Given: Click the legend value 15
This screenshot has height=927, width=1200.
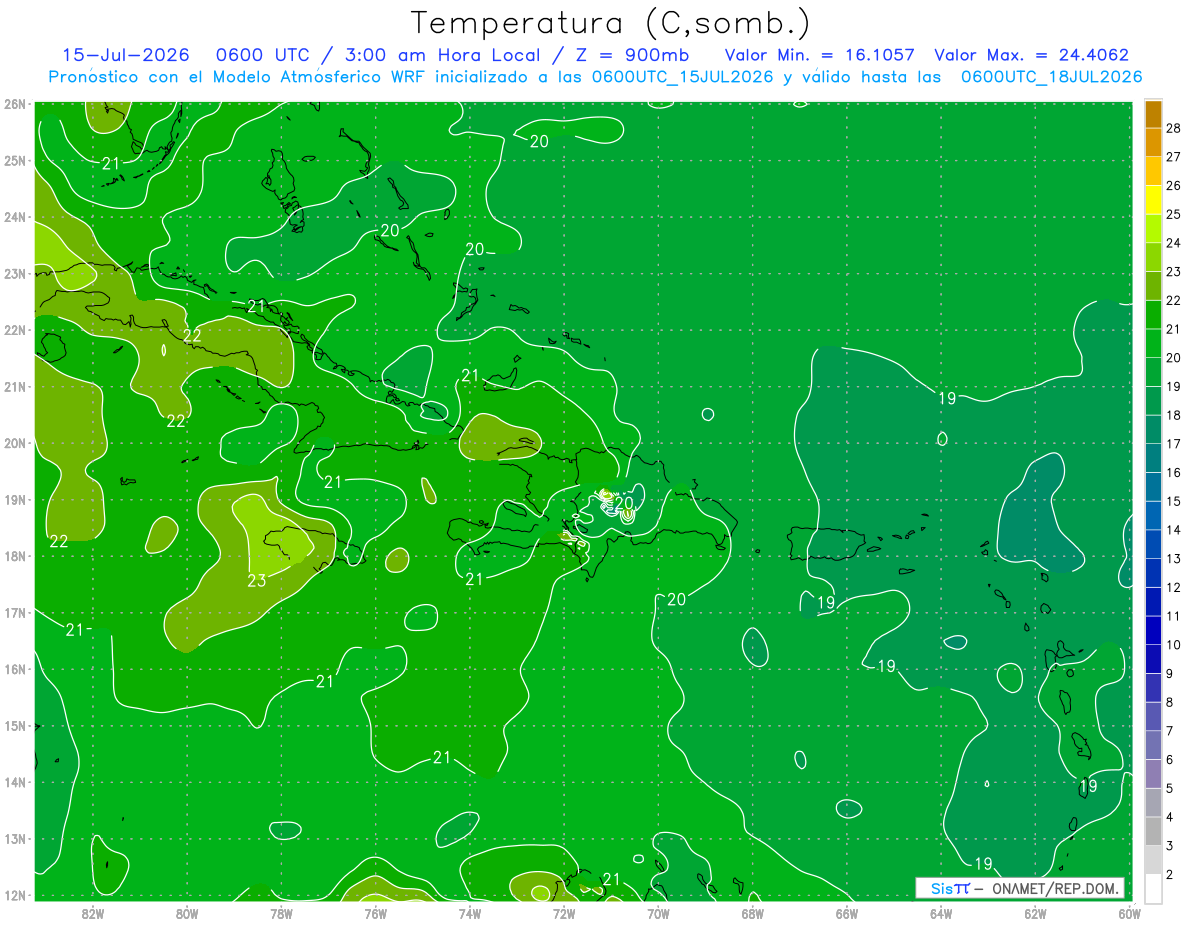Looking at the screenshot, I should point(1173,501).
